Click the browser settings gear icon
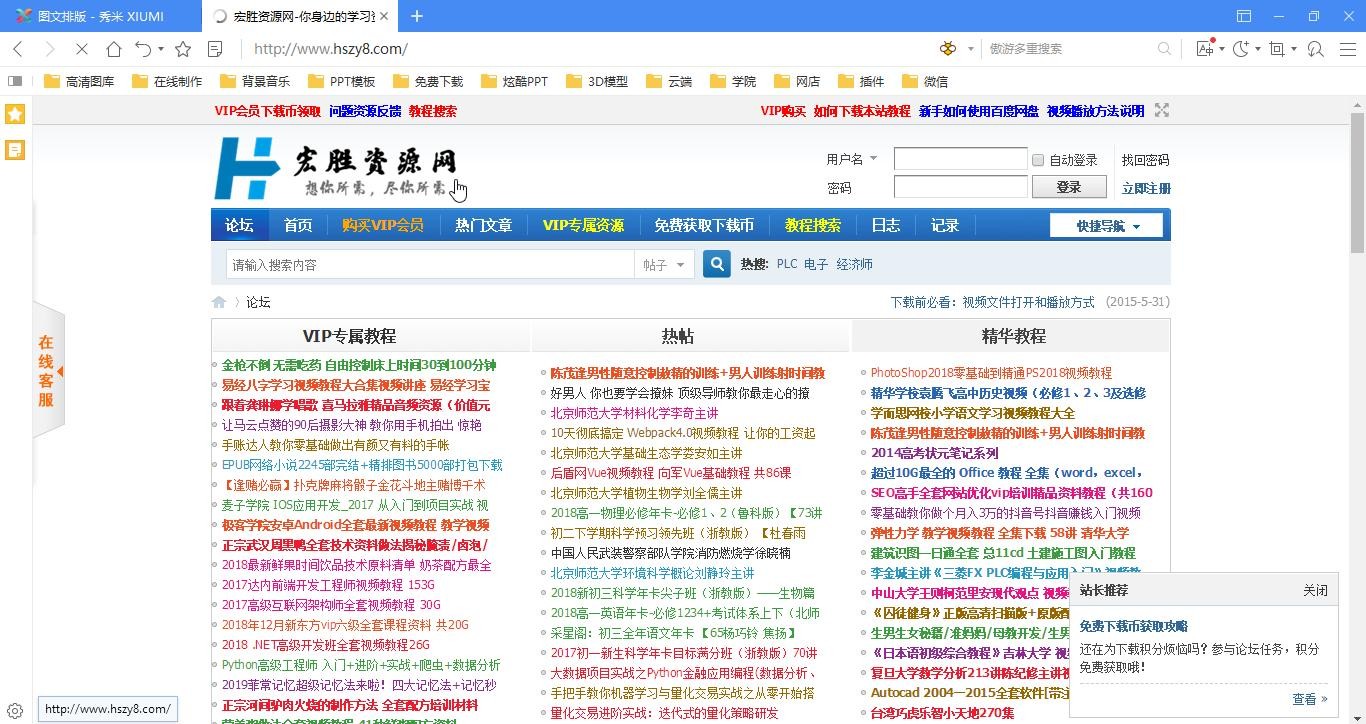Screen dimensions: 1366x724 [15, 711]
